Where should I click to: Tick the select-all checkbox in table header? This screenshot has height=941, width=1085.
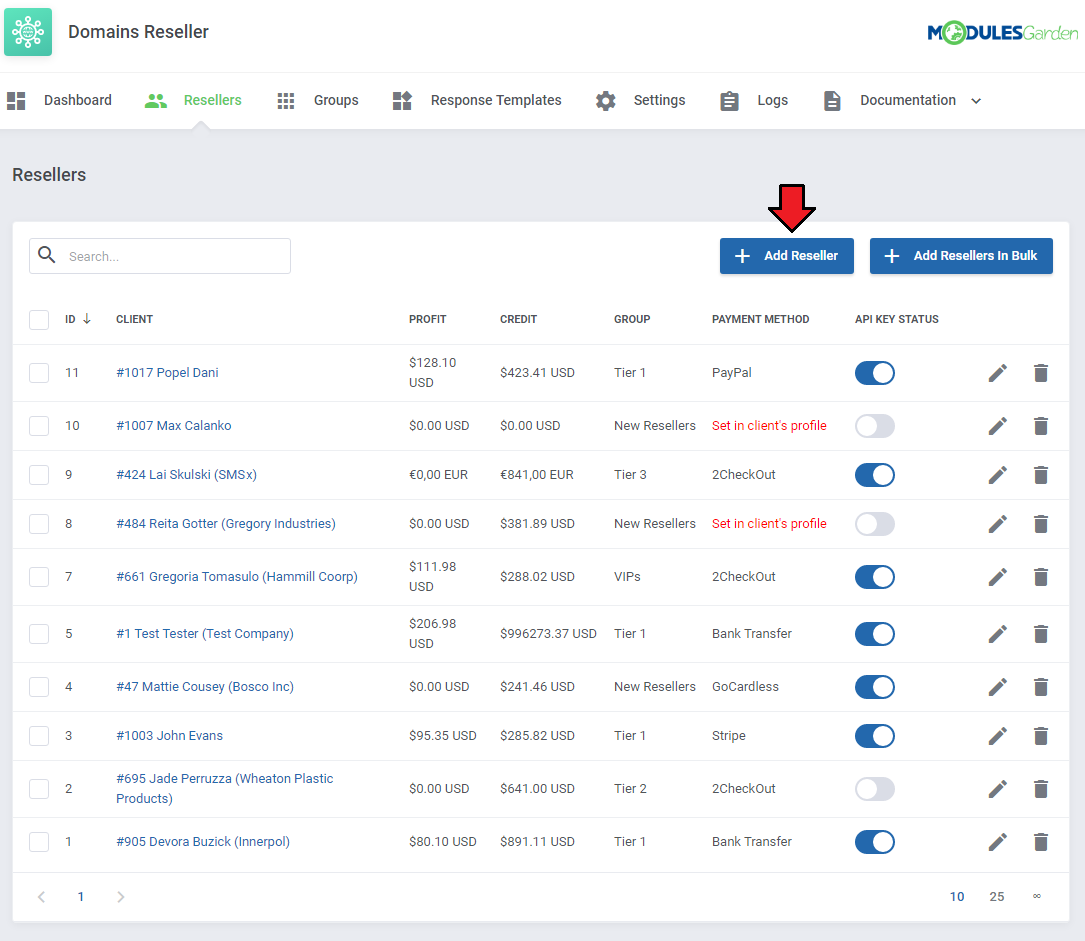39,320
